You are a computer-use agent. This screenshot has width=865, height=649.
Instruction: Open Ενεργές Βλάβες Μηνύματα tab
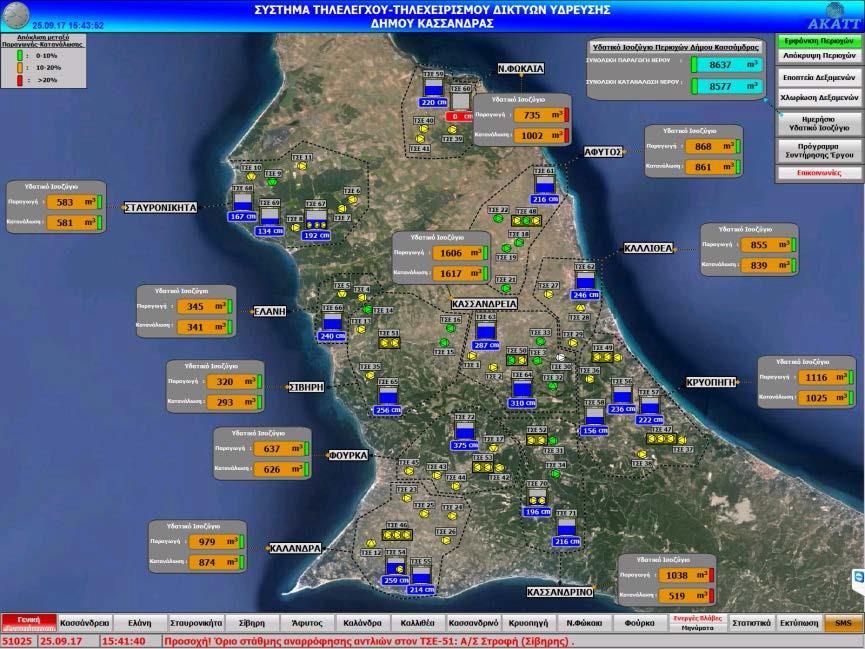click(x=697, y=623)
